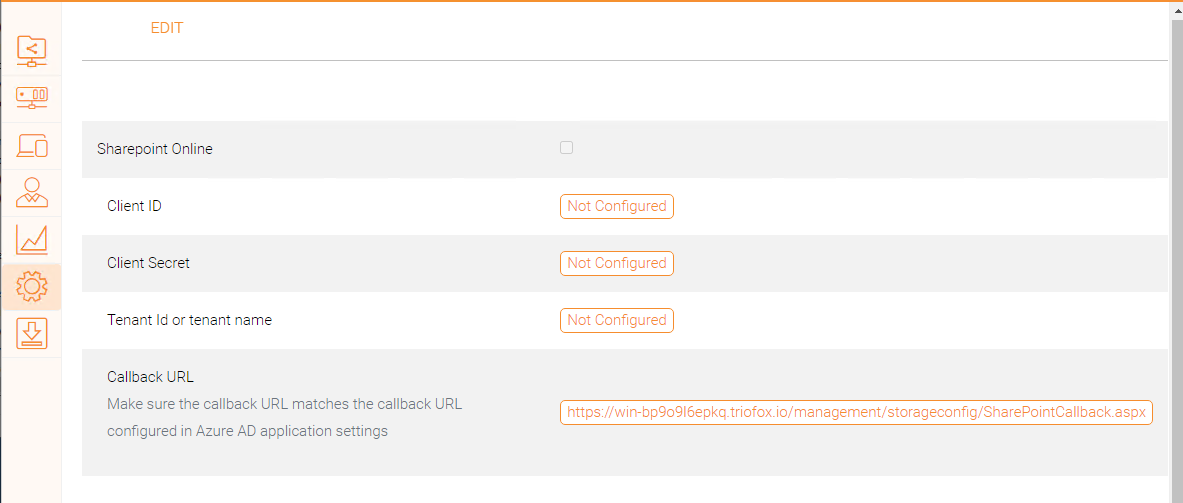Open the devices sidebar icon
1183x503 pixels.
(32, 145)
